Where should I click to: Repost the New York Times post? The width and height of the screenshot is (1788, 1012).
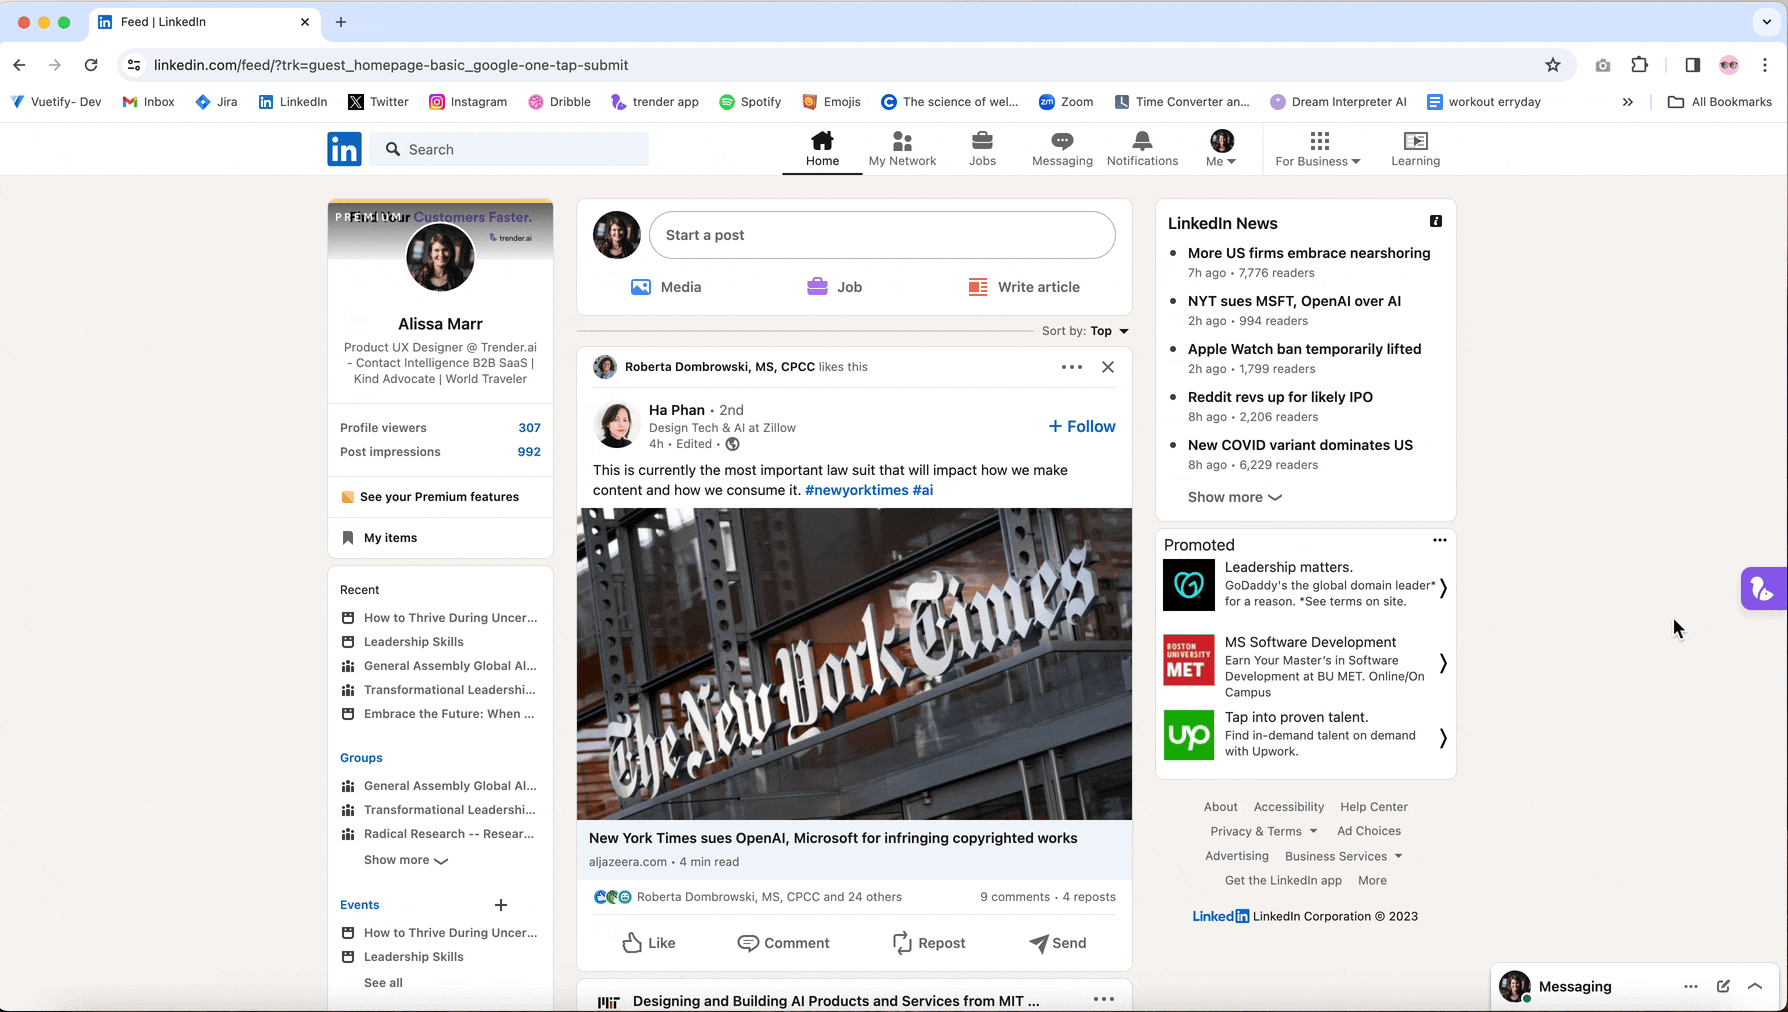[929, 943]
